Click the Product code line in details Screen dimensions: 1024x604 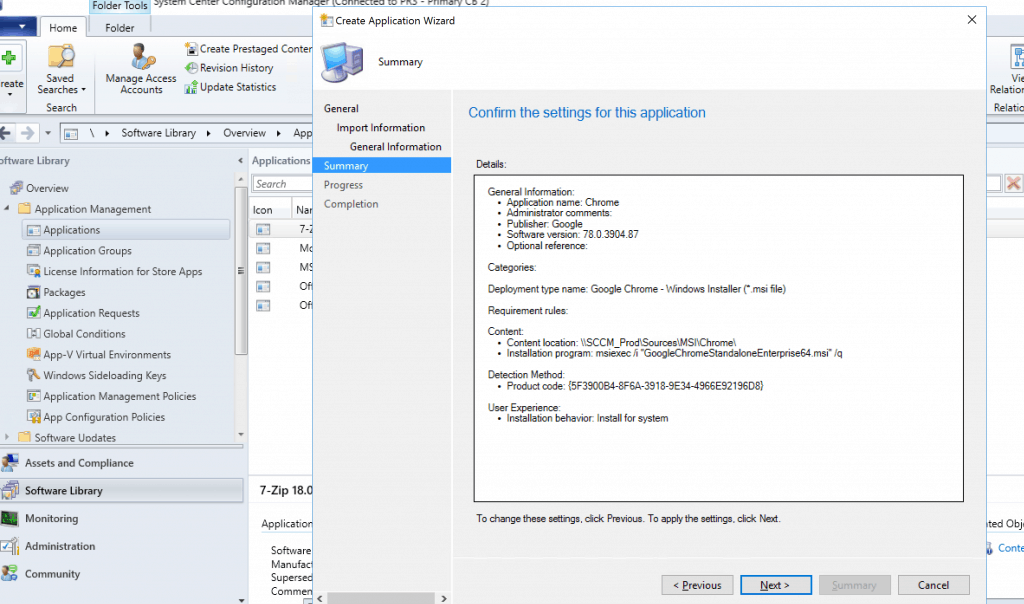pyautogui.click(x=634, y=387)
